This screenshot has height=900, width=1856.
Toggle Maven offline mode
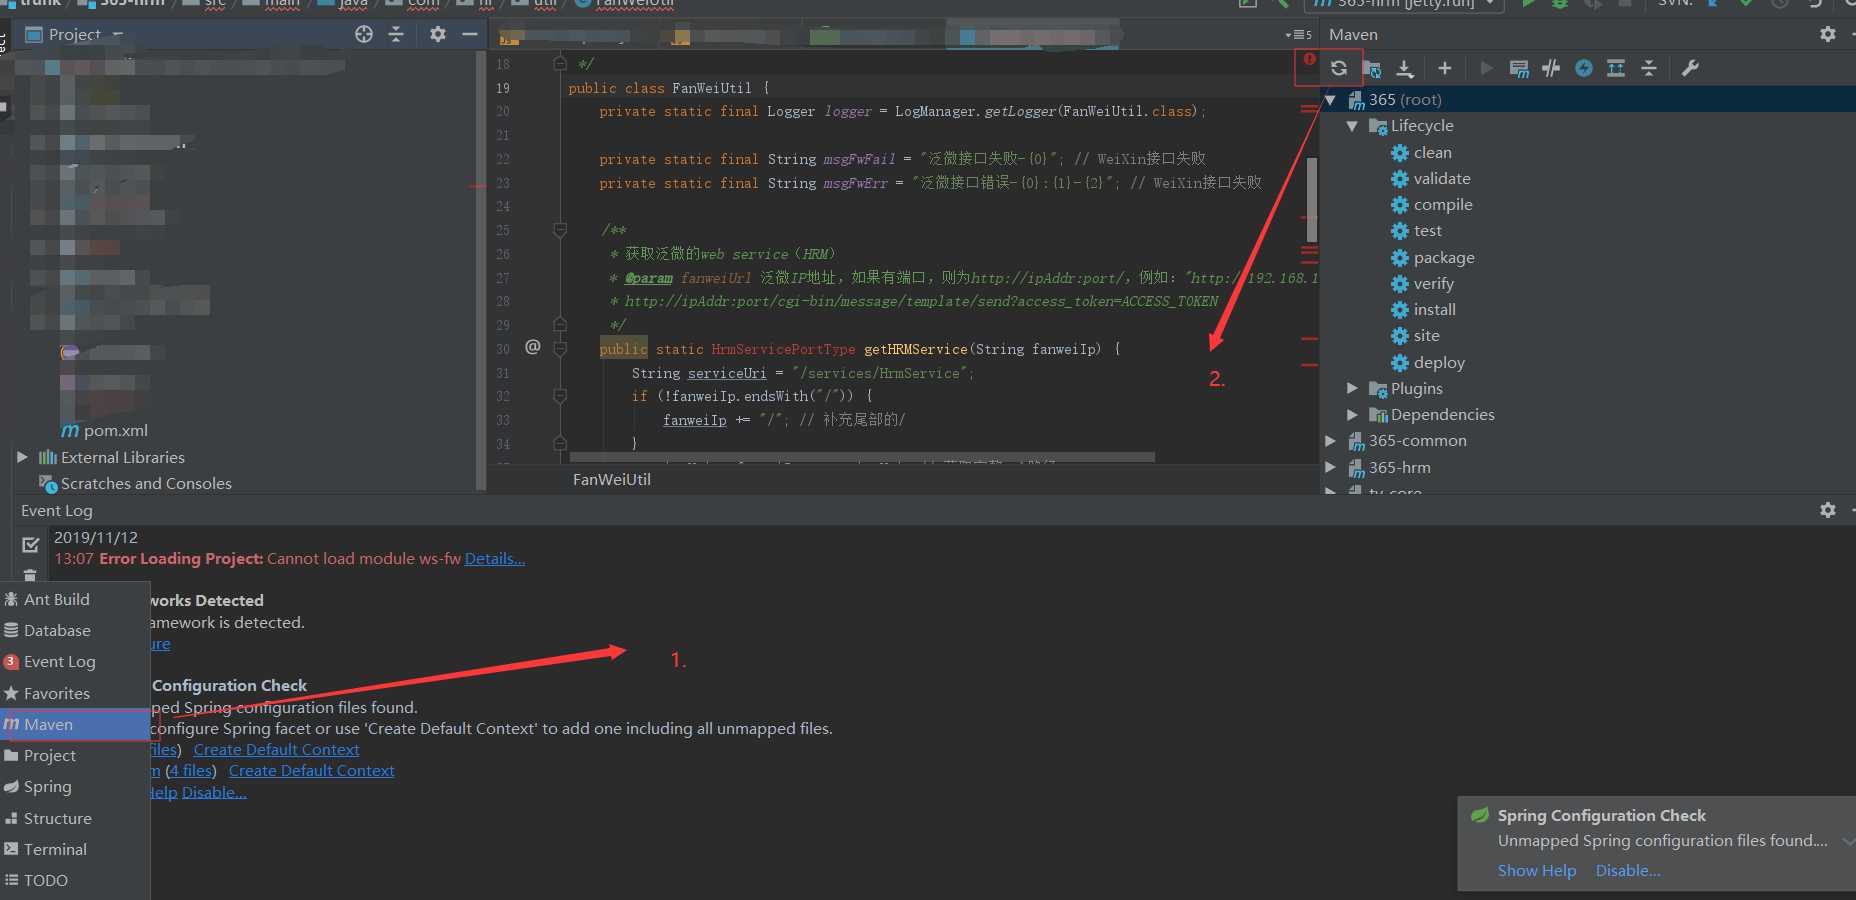coord(1551,68)
